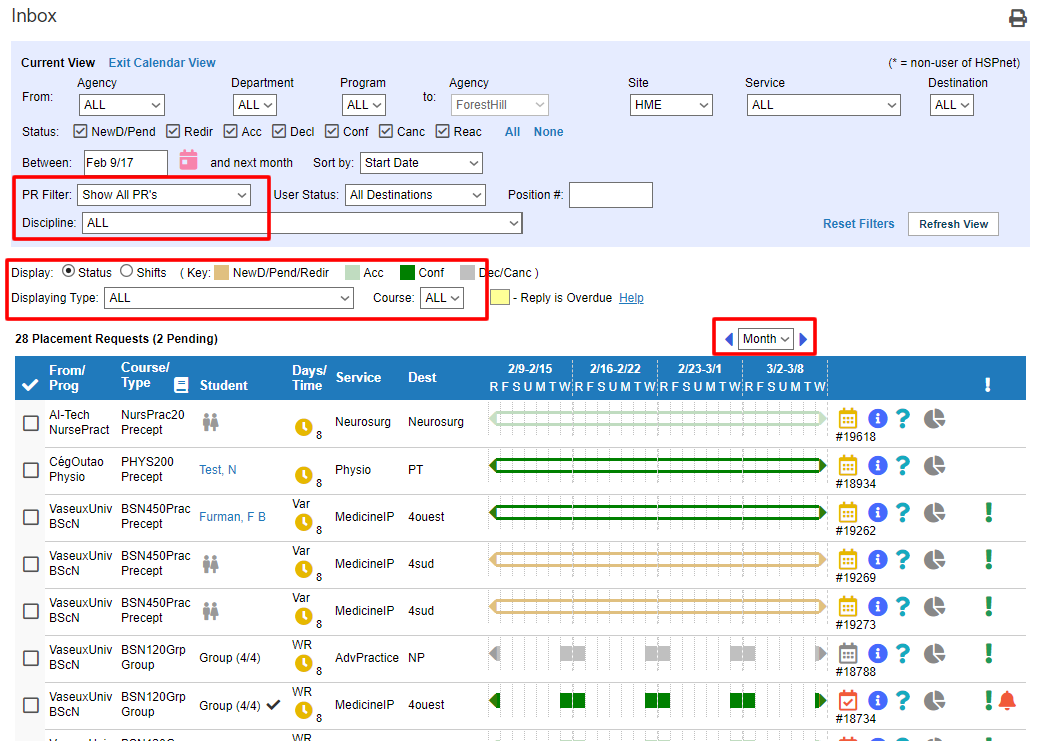This screenshot has height=741, width=1044.
Task: Select the Shifts display radio button
Action: pyautogui.click(x=127, y=271)
